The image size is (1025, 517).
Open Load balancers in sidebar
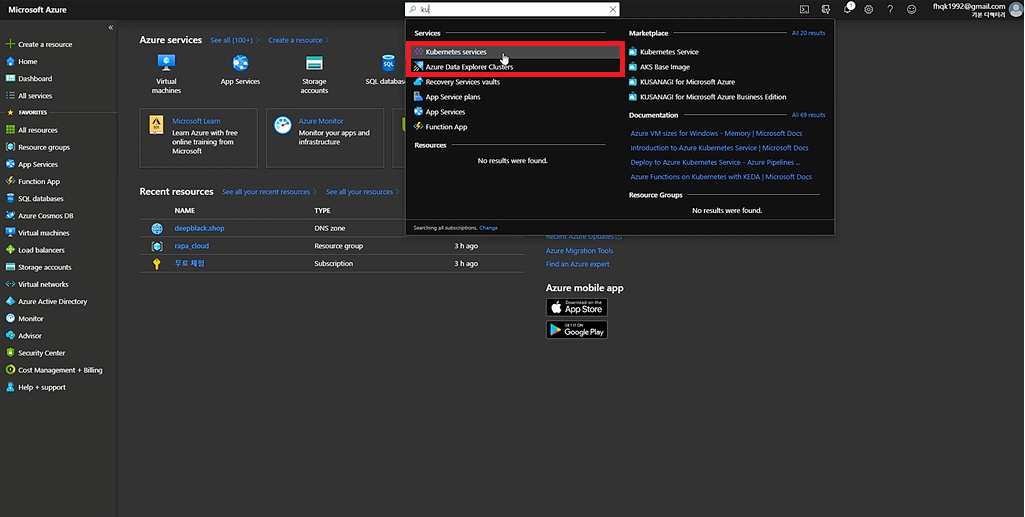tap(35, 250)
